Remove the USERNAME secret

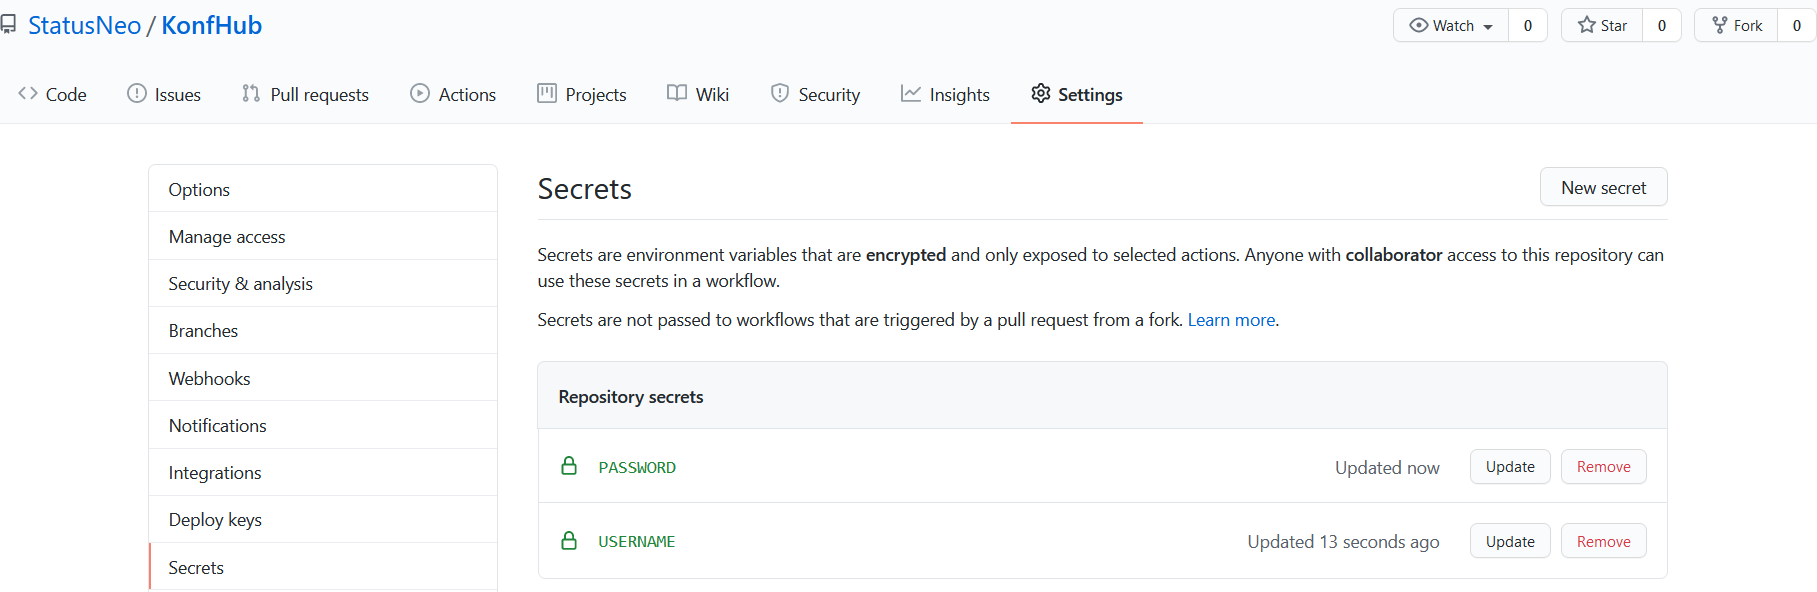(x=1603, y=541)
